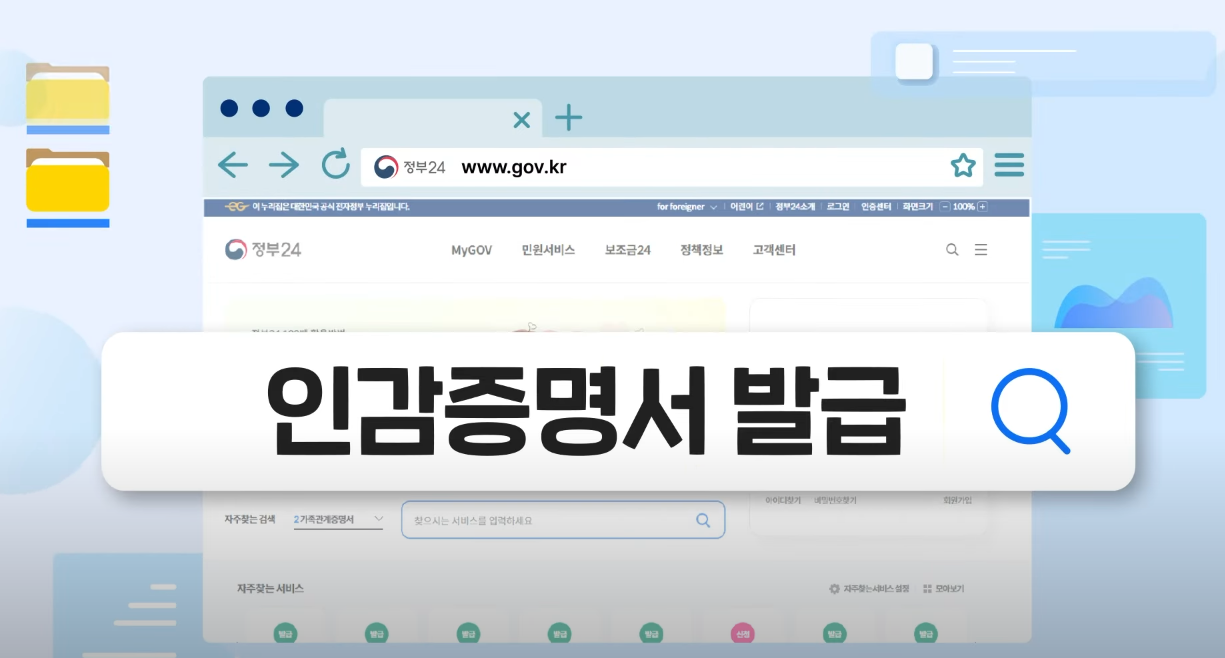Bookmark the page using the star icon
The image size is (1225, 658).
(963, 165)
